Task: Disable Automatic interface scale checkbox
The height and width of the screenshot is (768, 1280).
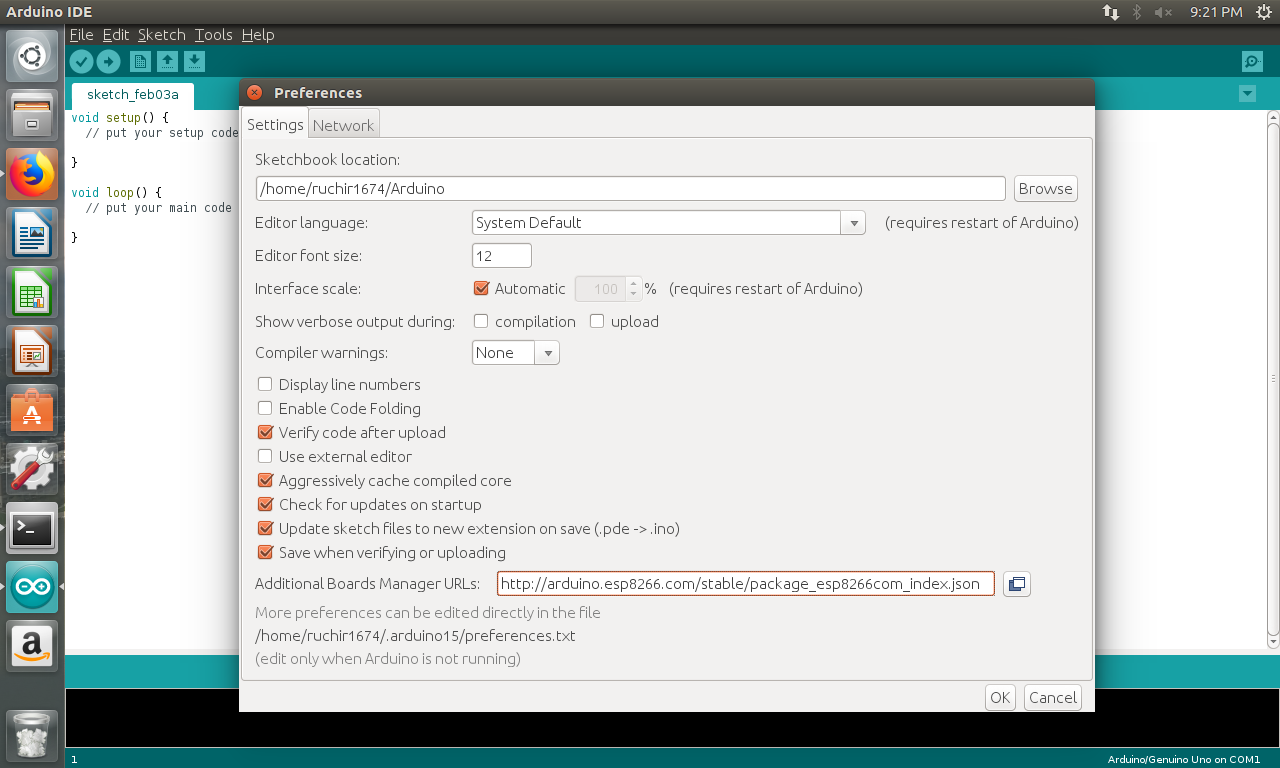Action: (481, 289)
